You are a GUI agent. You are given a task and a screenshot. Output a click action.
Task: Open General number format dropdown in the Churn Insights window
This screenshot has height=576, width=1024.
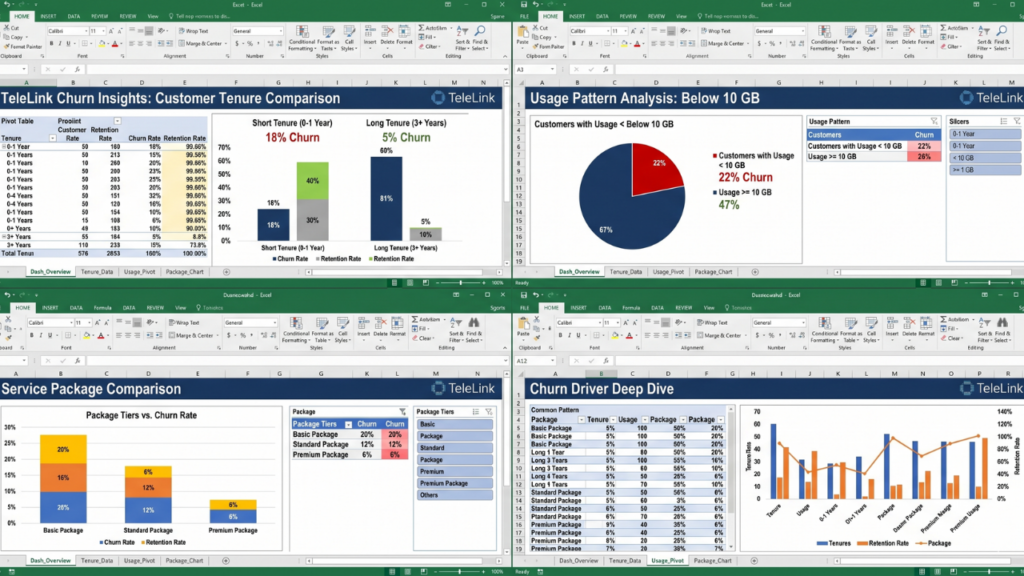(281, 31)
